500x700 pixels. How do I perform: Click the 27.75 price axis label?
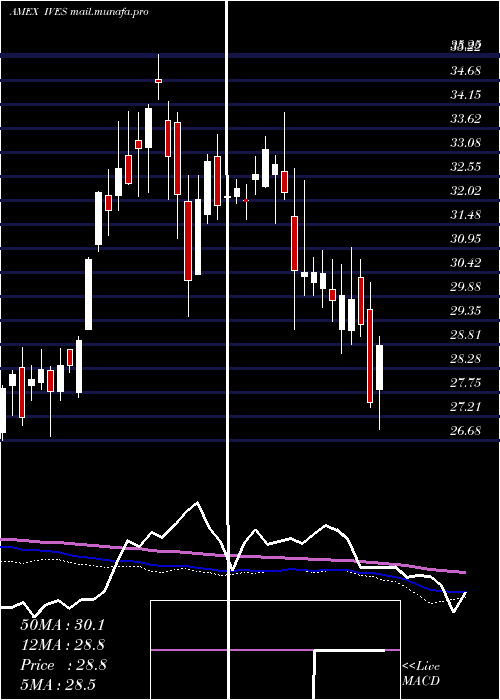click(466, 383)
